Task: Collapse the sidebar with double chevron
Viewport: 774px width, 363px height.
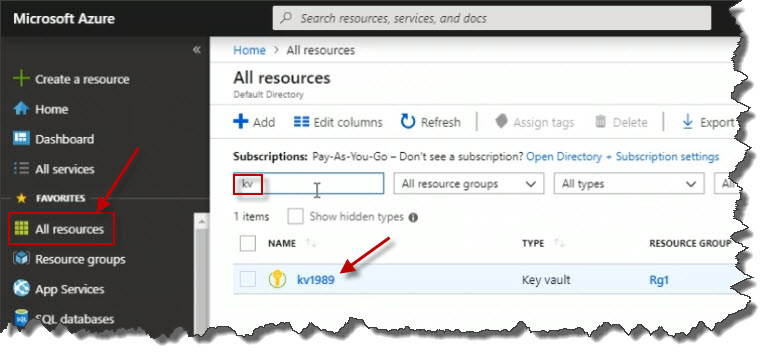Action: (x=196, y=50)
